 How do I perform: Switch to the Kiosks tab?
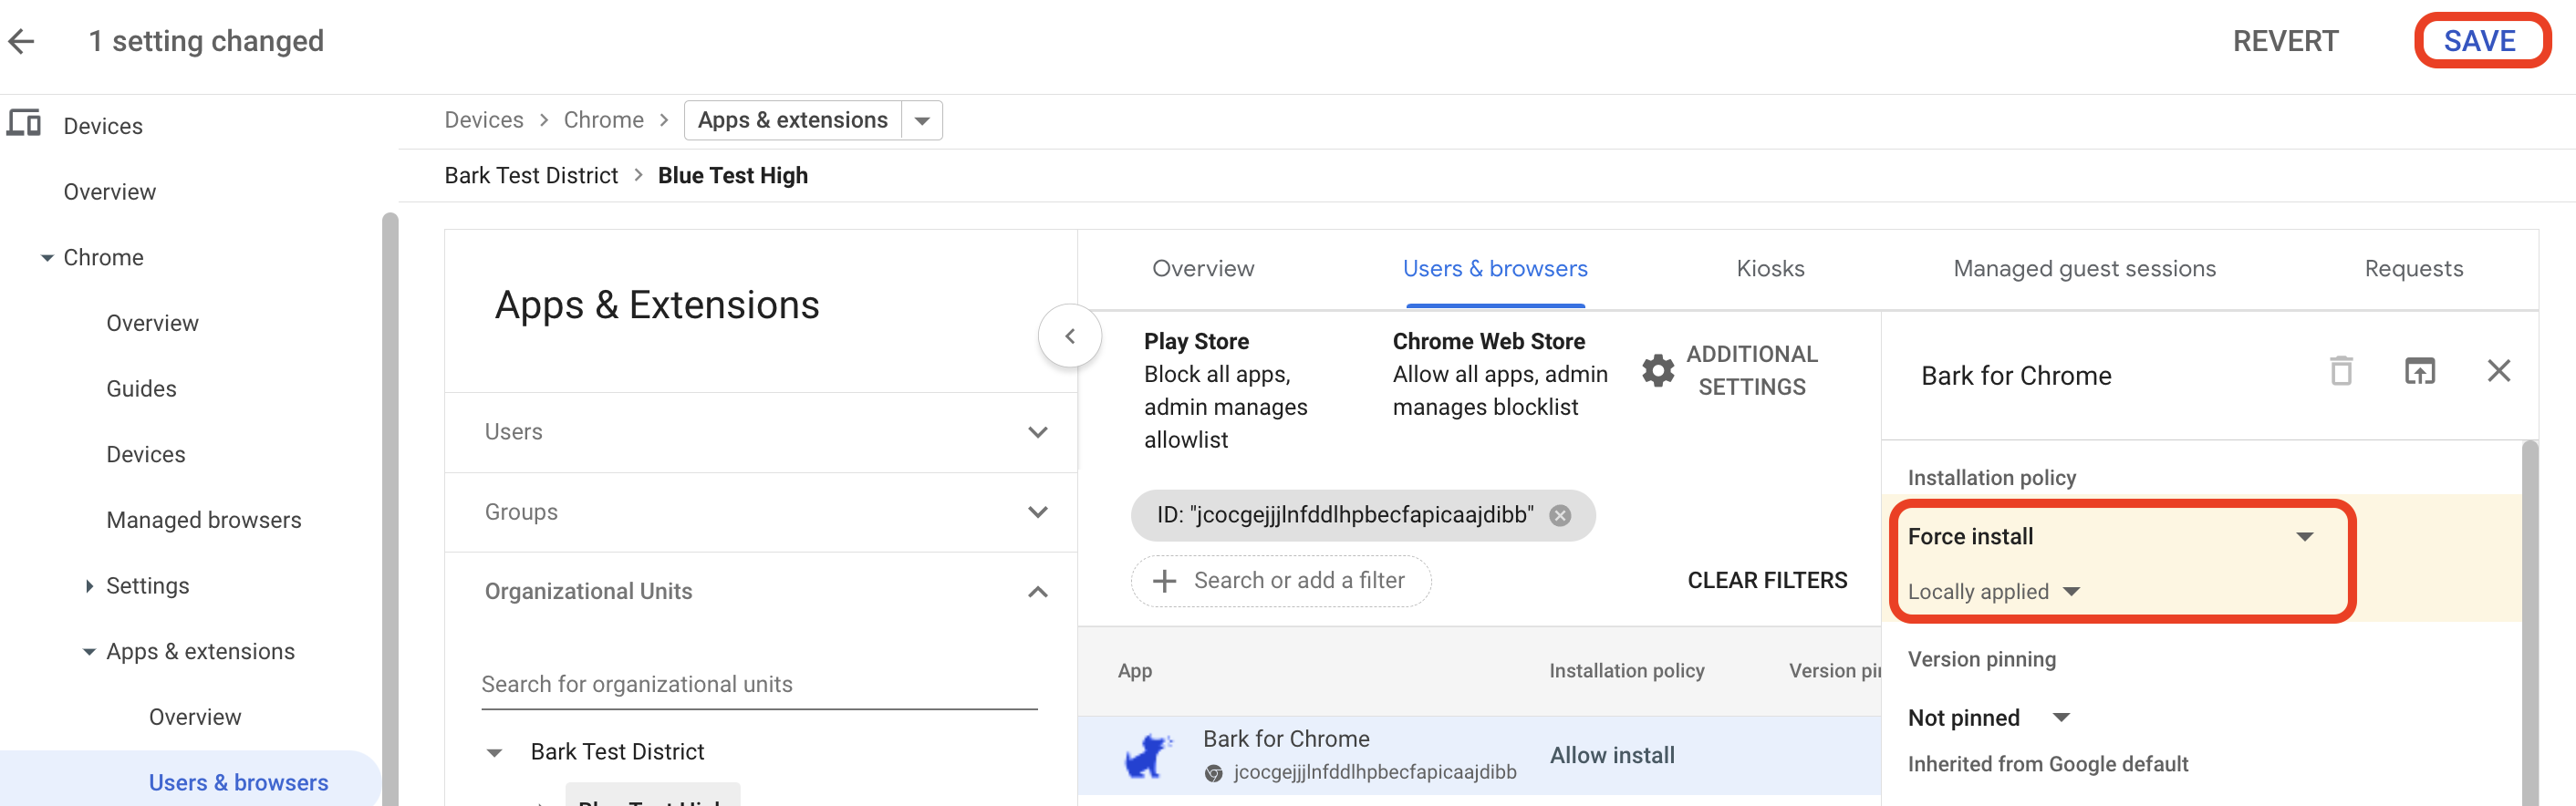(1770, 269)
